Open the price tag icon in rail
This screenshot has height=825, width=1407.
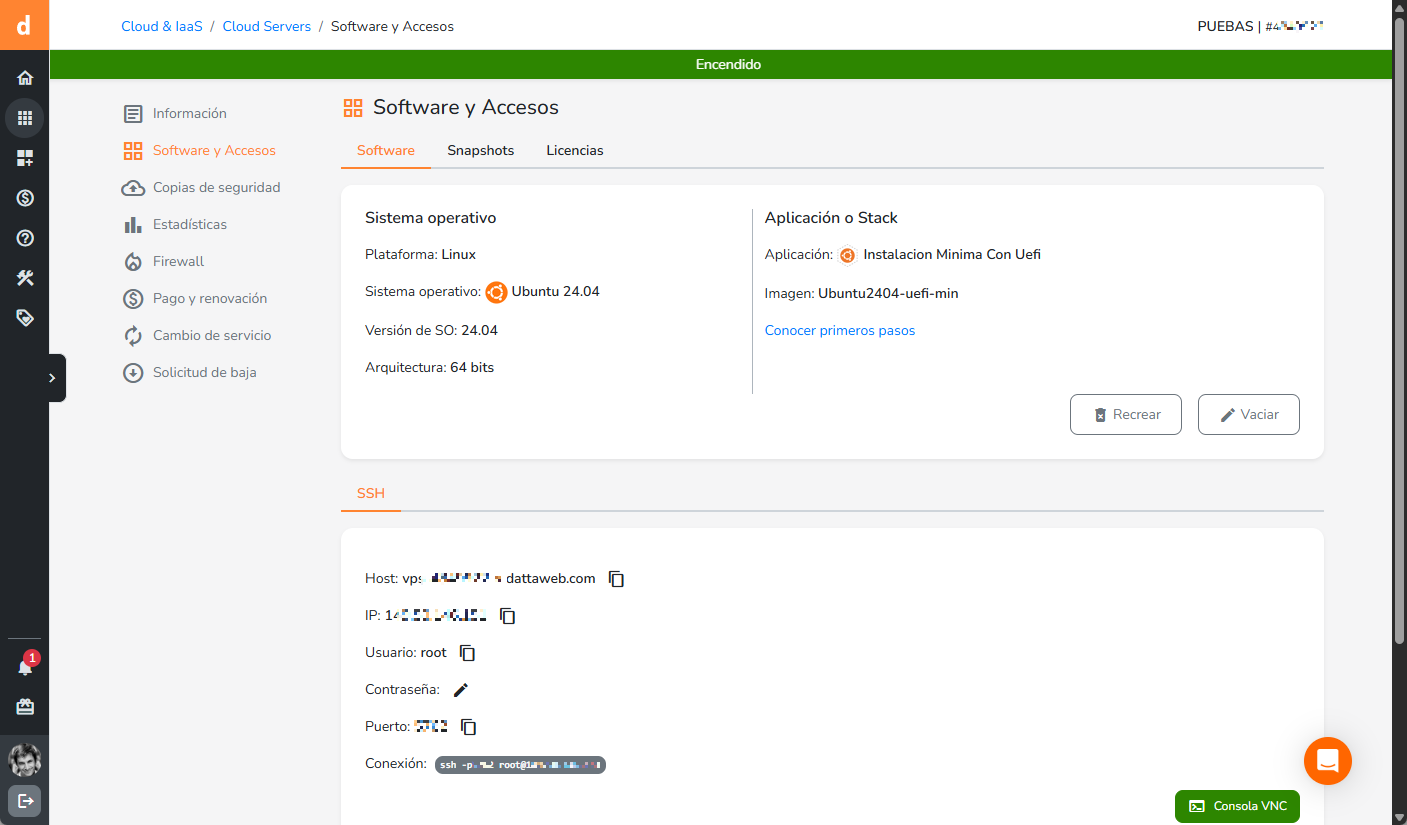pyautogui.click(x=25, y=318)
